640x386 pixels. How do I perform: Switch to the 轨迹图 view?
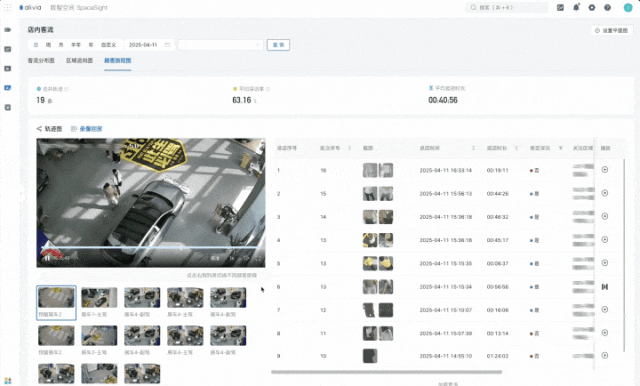(x=49, y=129)
